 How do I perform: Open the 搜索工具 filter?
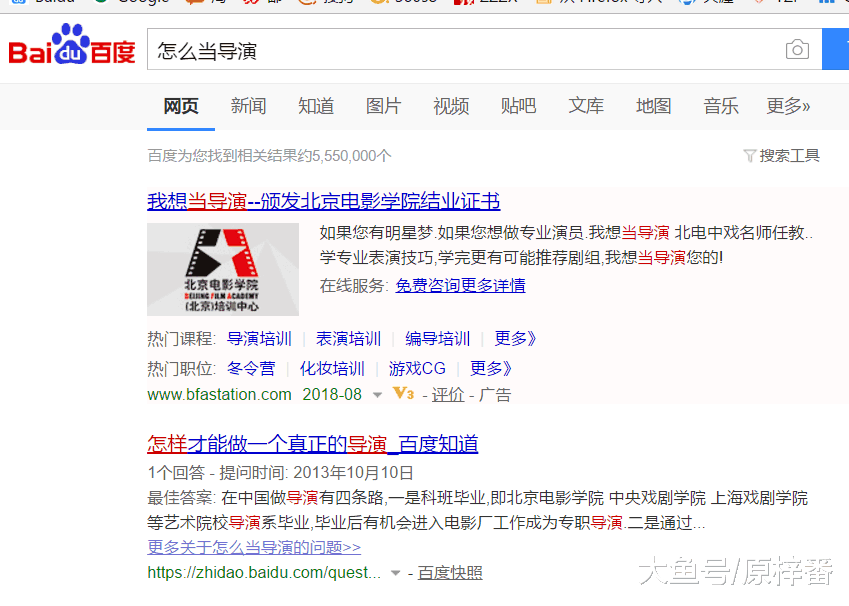(781, 155)
